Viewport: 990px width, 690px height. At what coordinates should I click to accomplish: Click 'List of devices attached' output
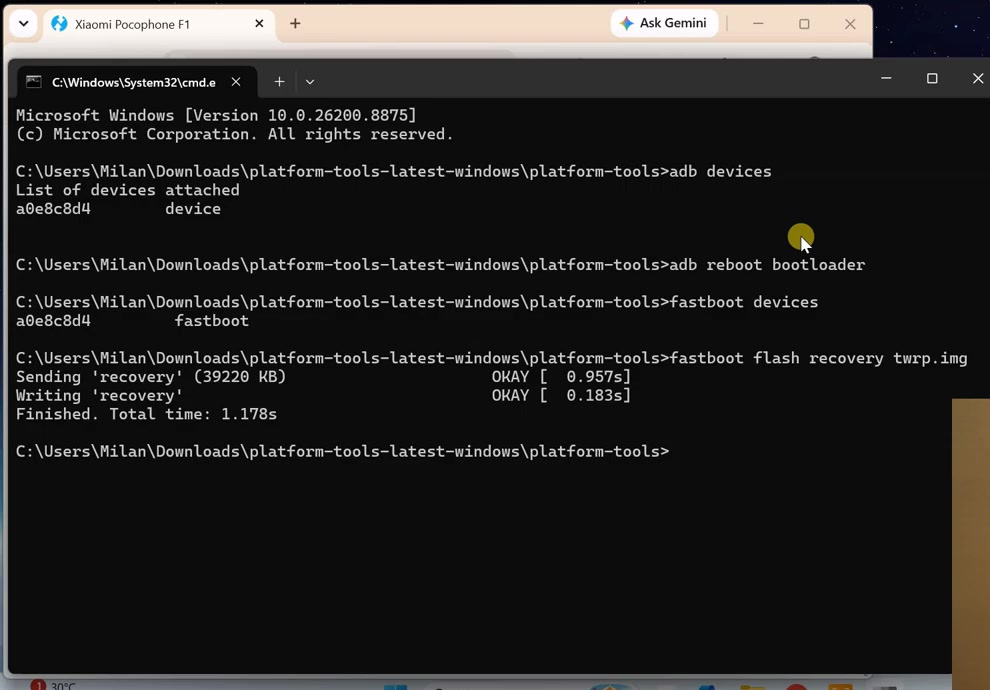(128, 190)
